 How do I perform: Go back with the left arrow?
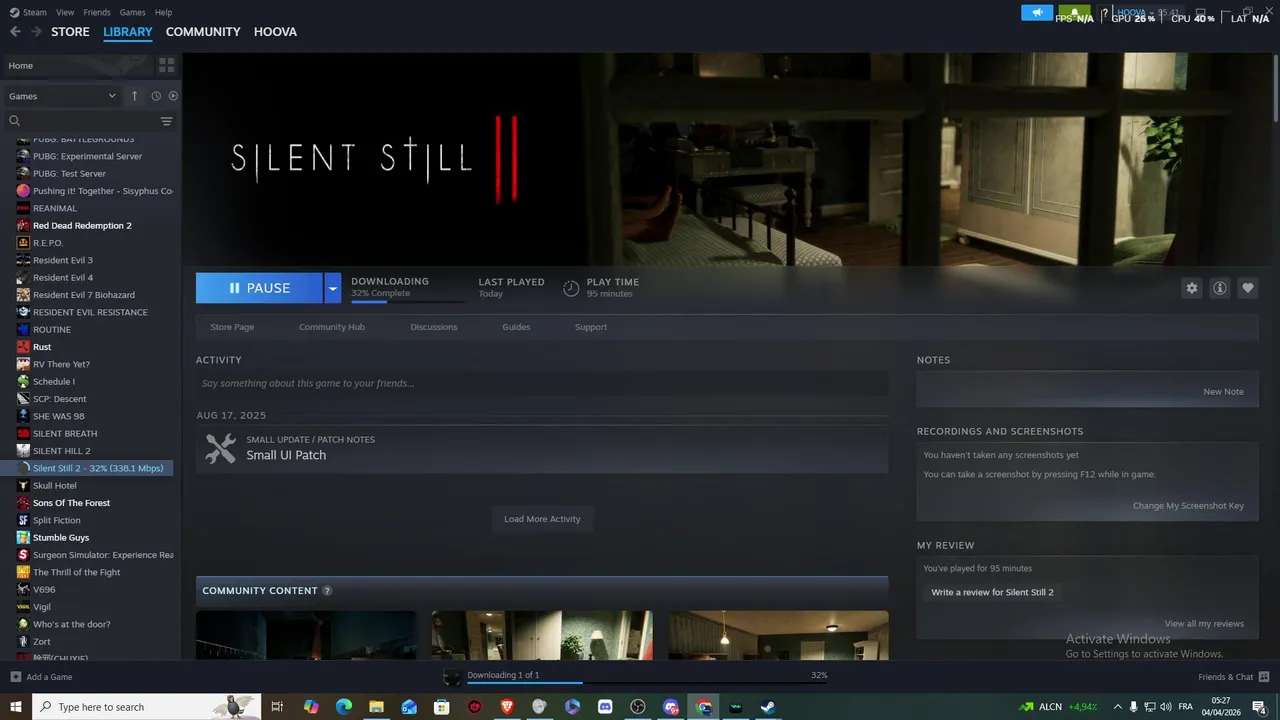point(15,32)
